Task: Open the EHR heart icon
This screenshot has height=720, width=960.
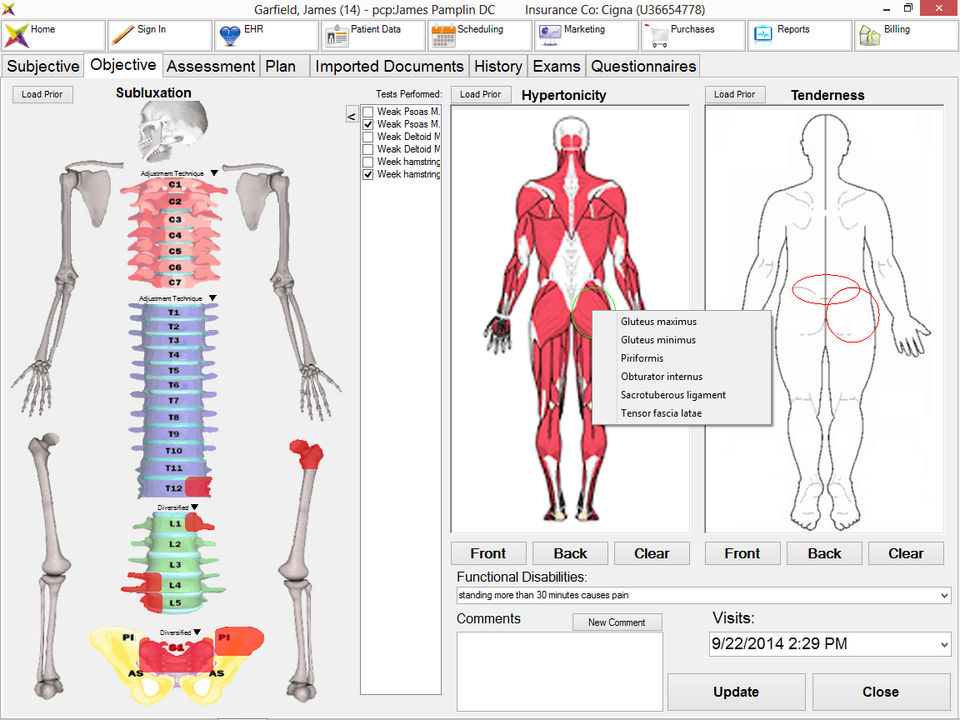Action: [x=230, y=36]
